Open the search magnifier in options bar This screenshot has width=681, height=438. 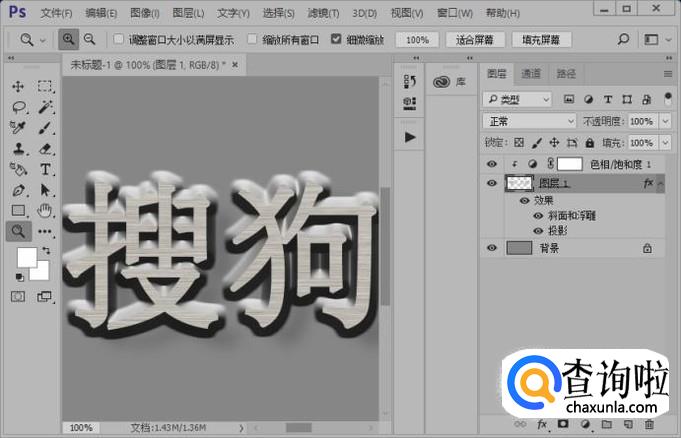(x=623, y=40)
